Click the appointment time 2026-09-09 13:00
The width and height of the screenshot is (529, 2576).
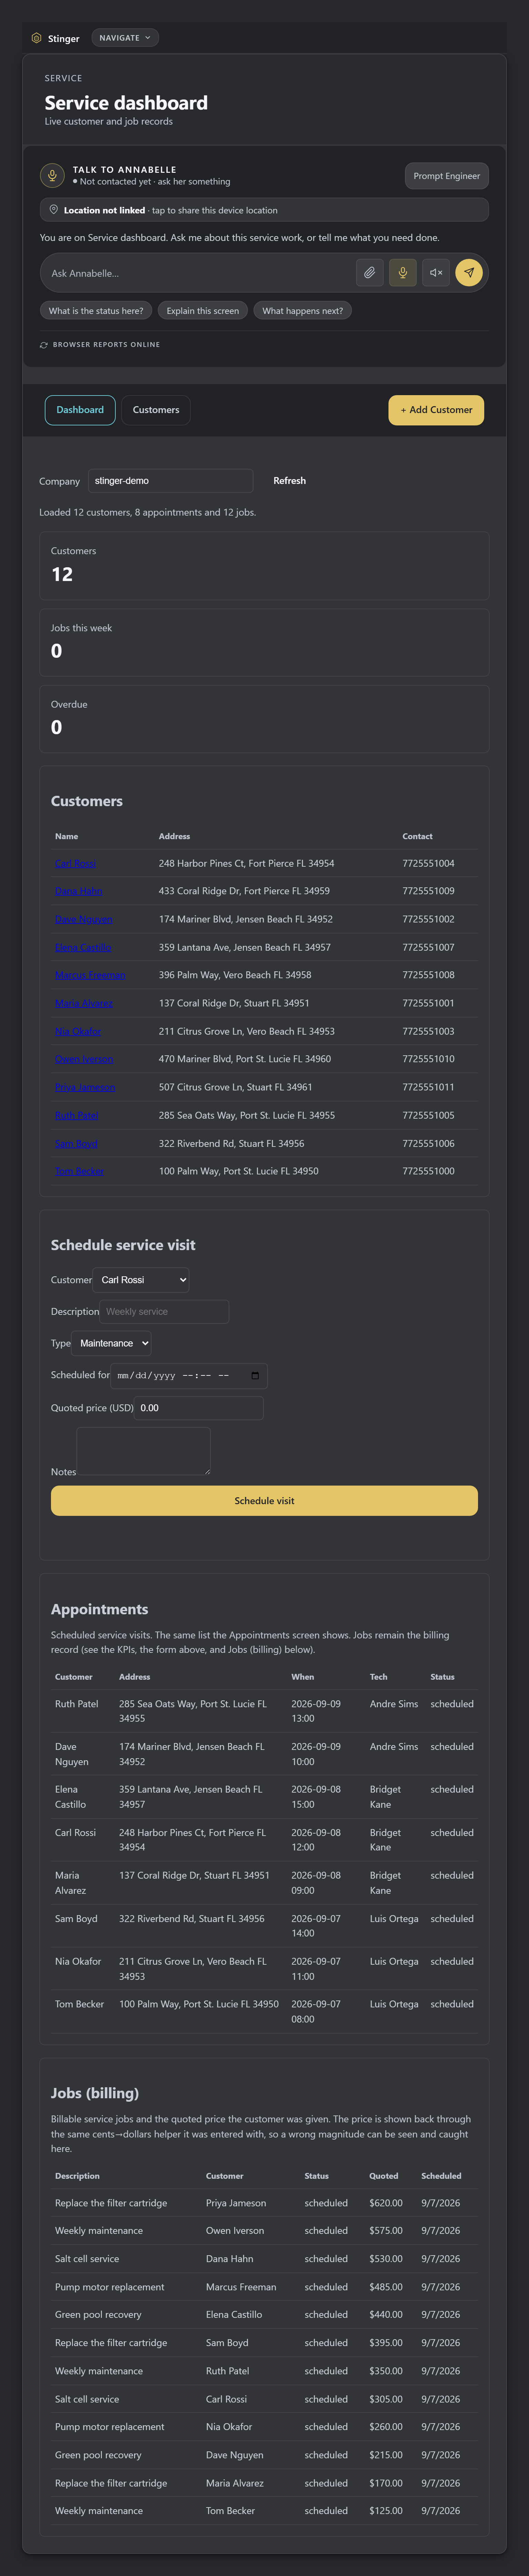point(316,1711)
